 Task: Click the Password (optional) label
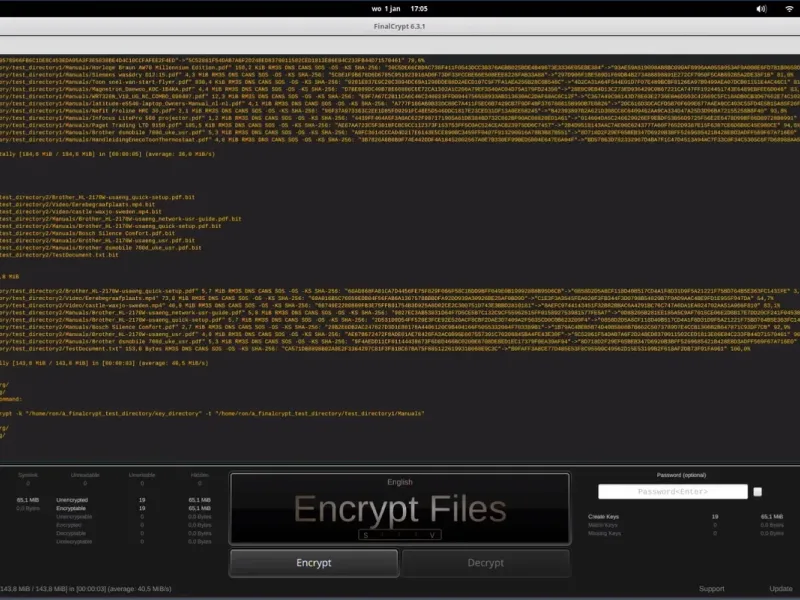pyautogui.click(x=681, y=475)
